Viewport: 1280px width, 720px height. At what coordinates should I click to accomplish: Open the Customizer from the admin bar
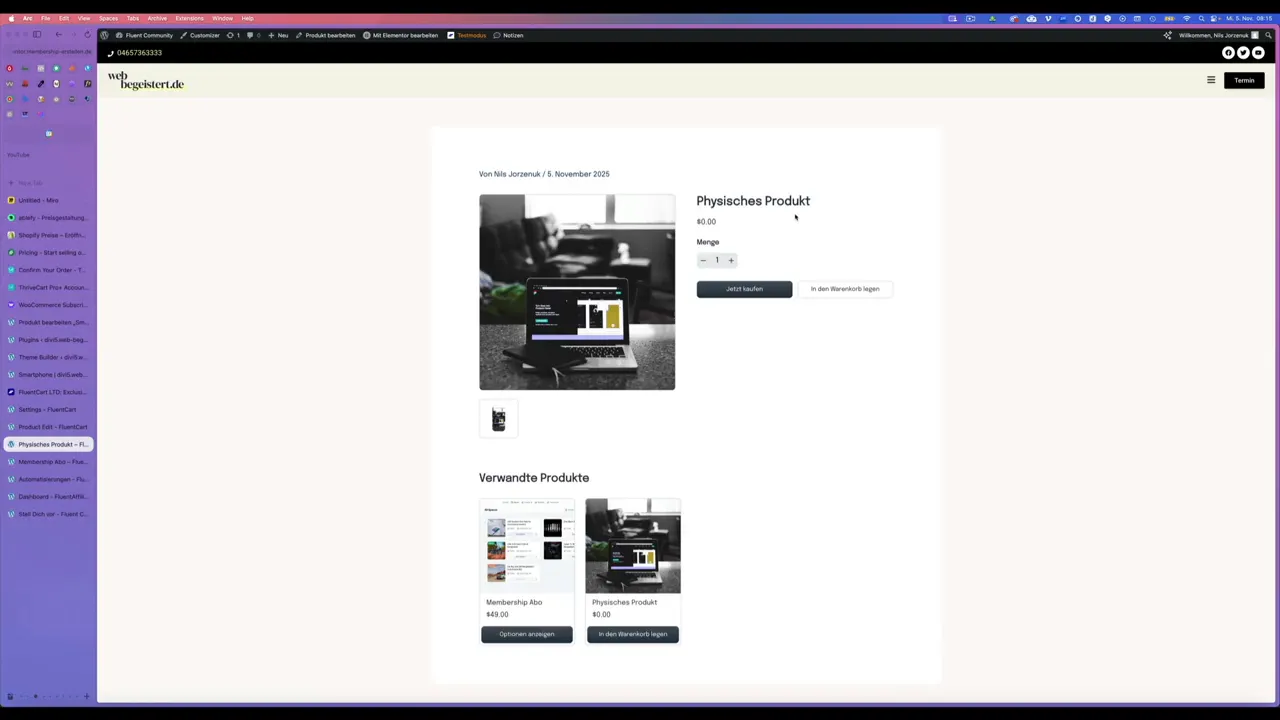204,35
